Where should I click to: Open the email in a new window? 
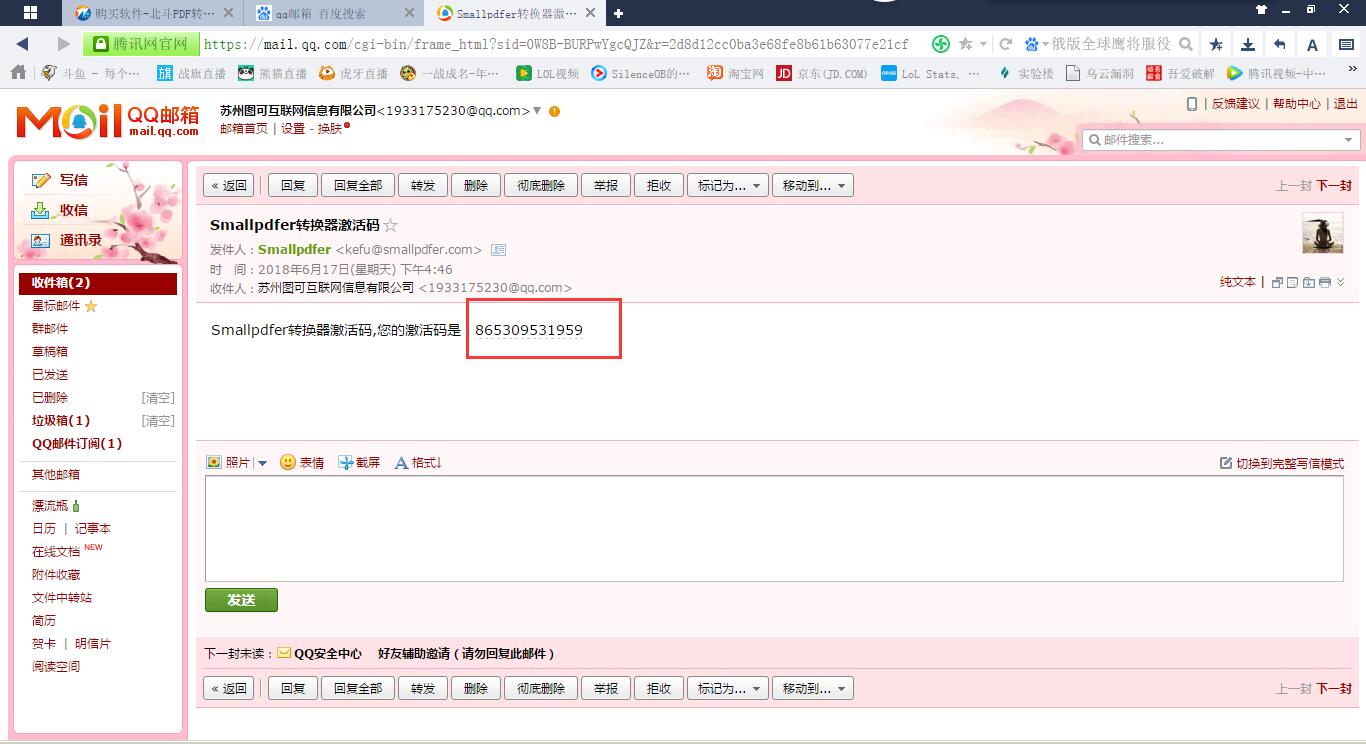(x=1277, y=283)
